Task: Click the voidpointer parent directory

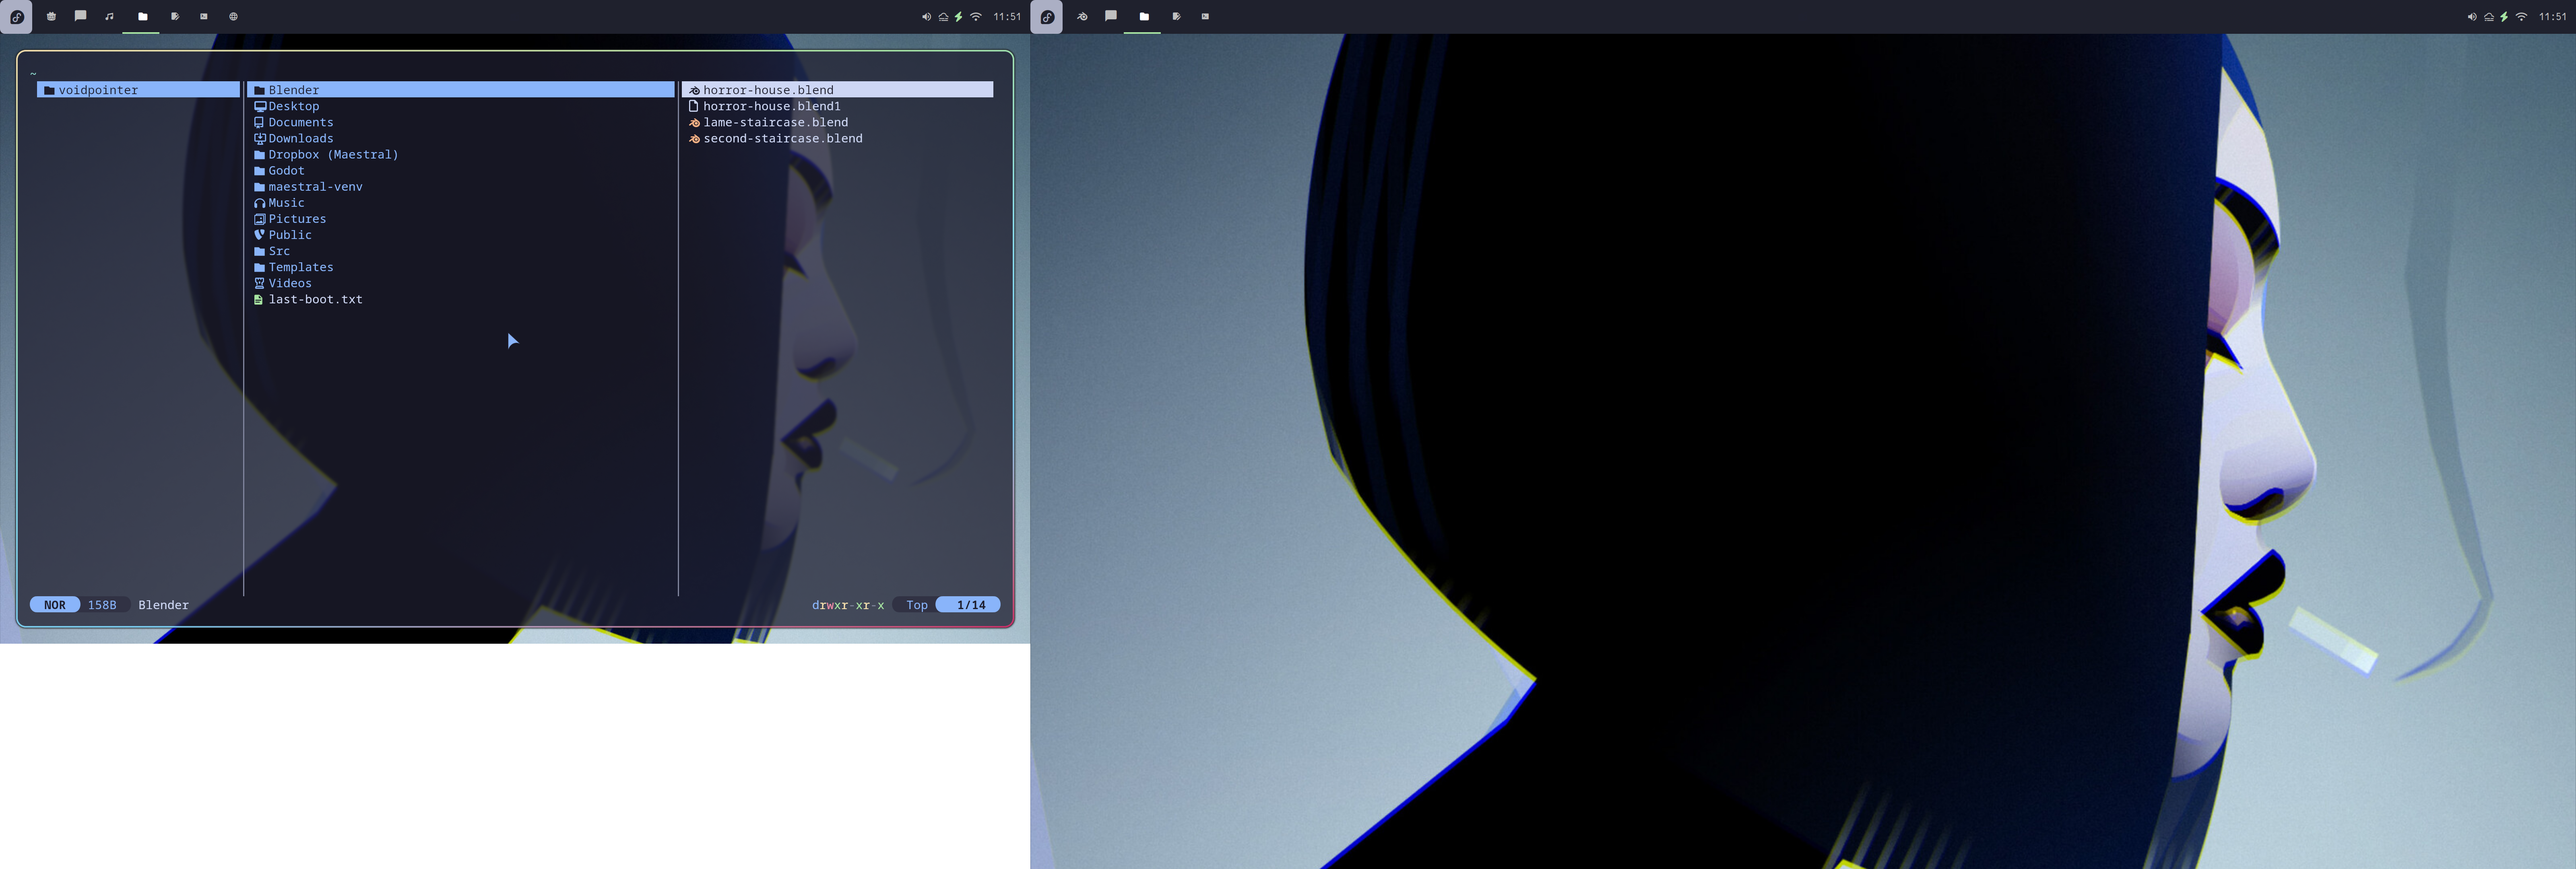Action: 98,90
